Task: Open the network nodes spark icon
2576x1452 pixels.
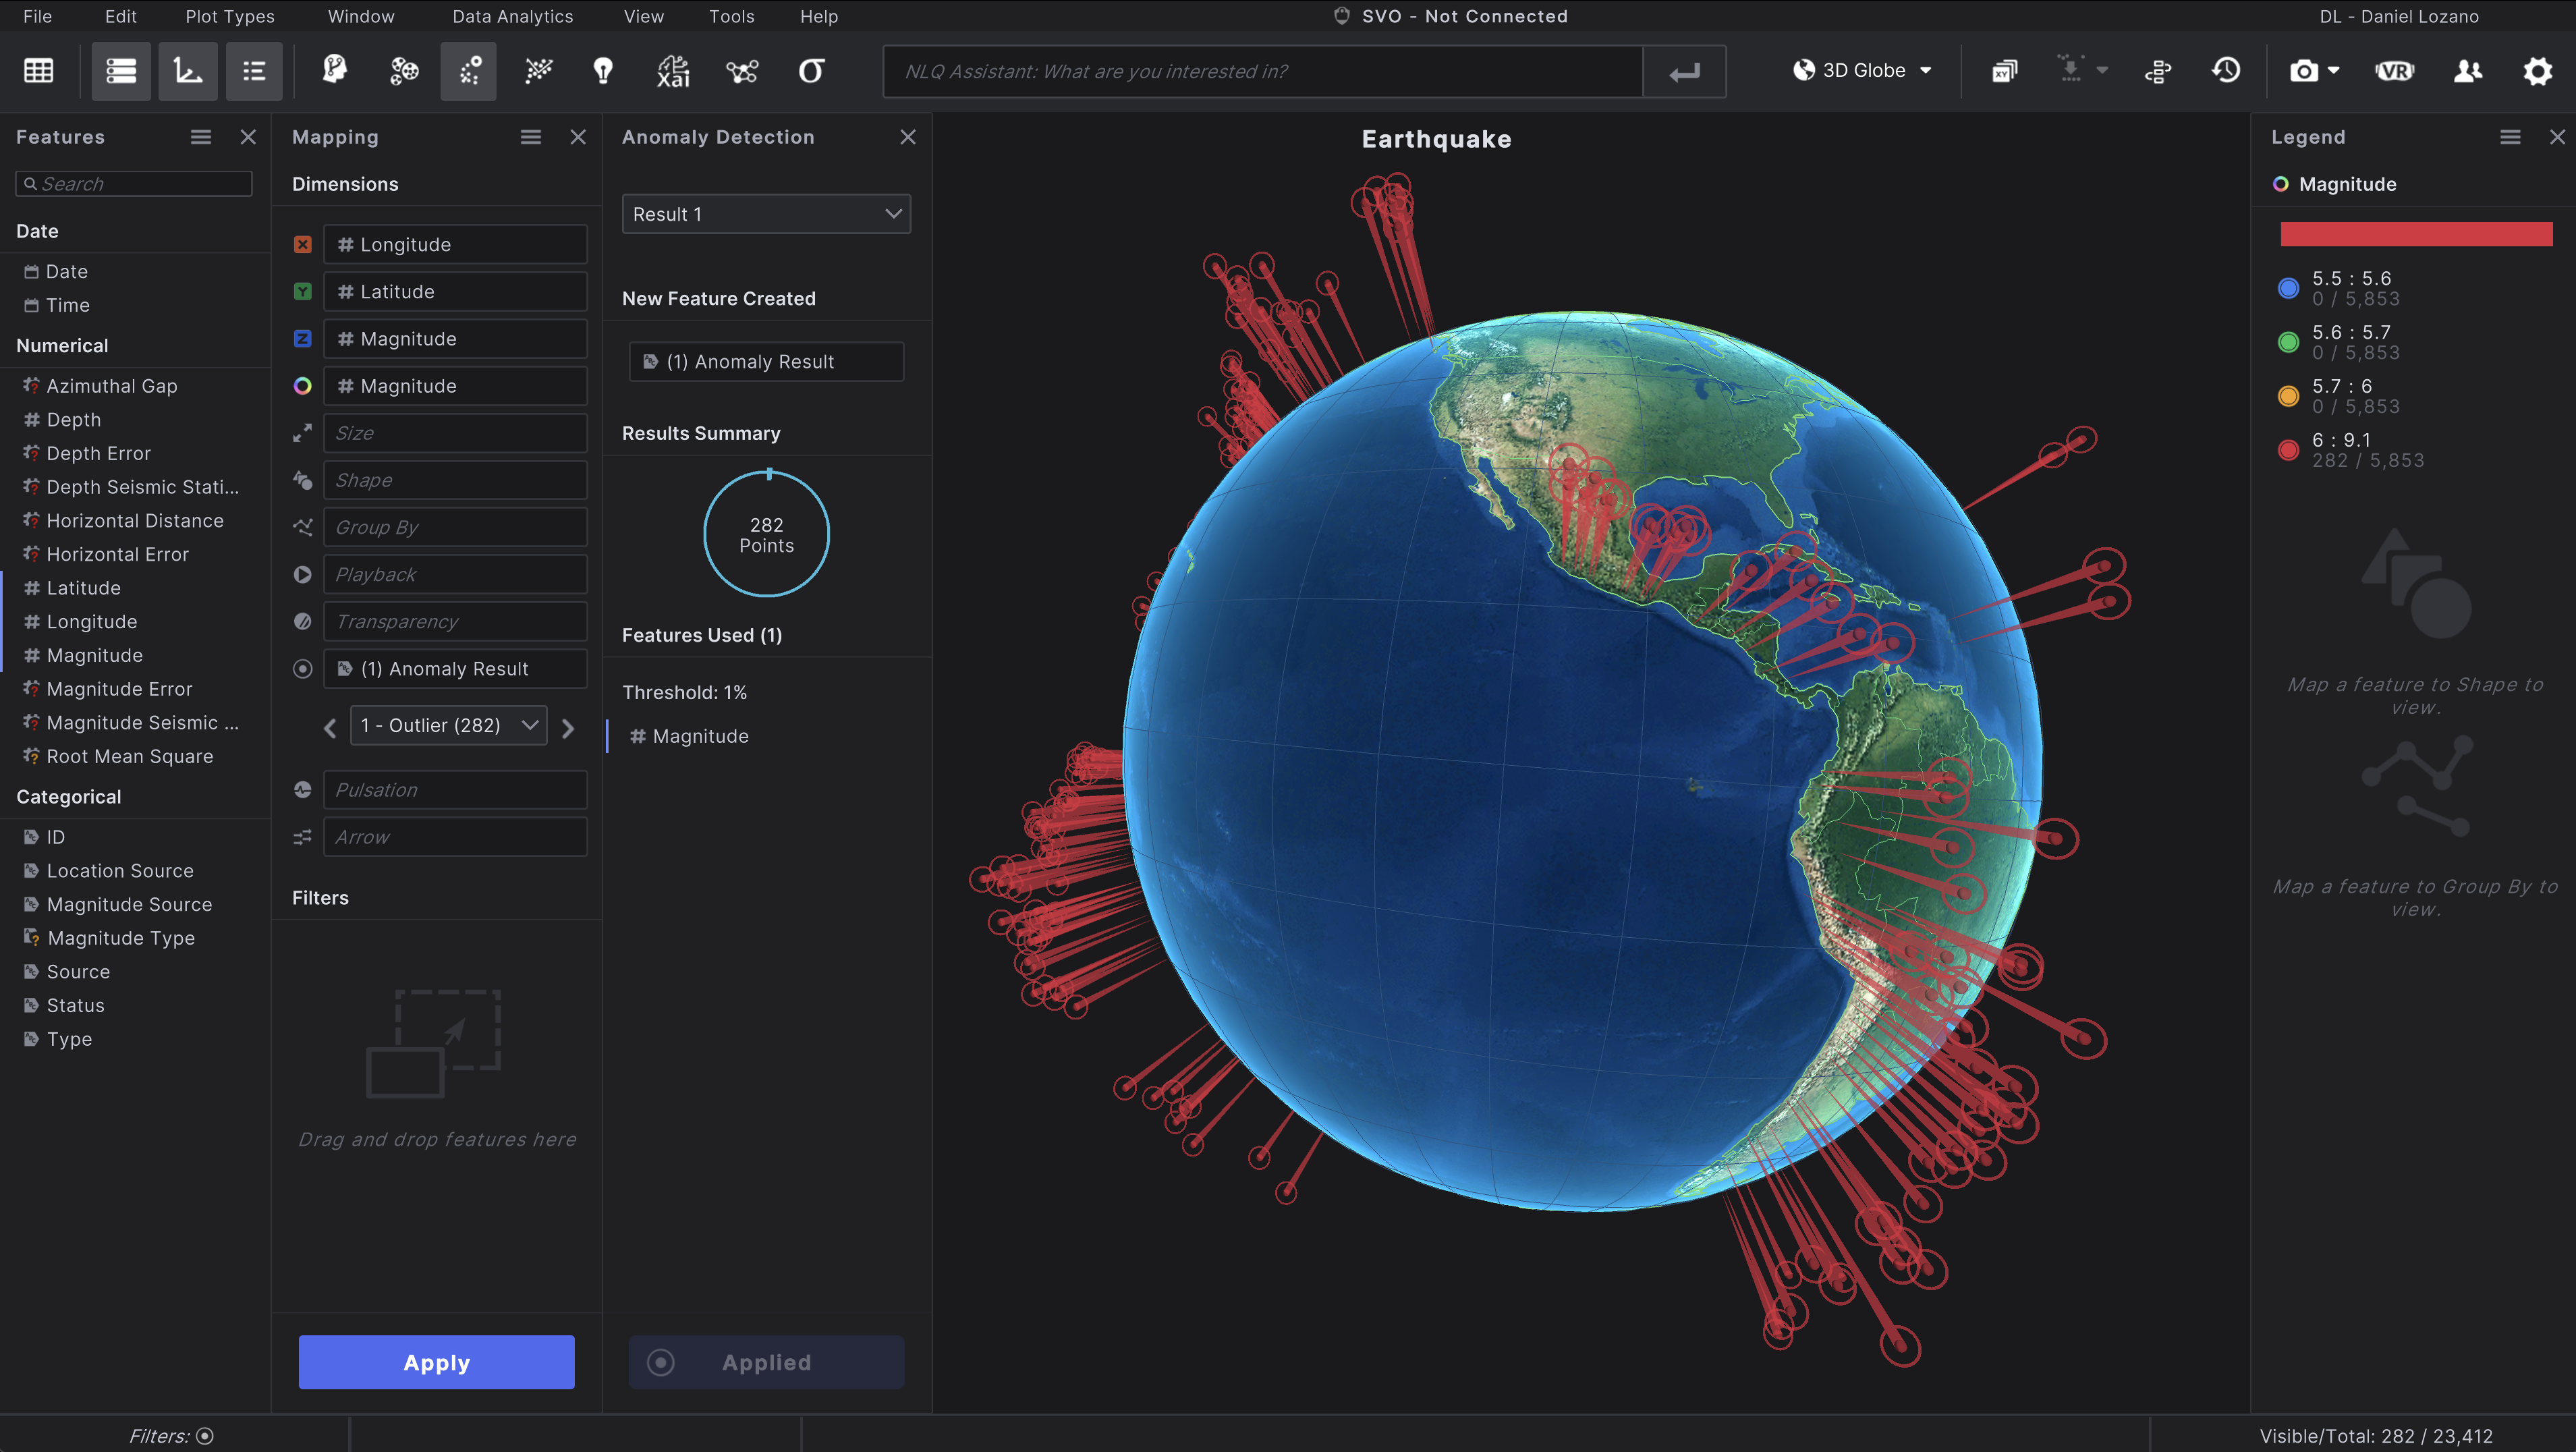Action: click(x=539, y=71)
